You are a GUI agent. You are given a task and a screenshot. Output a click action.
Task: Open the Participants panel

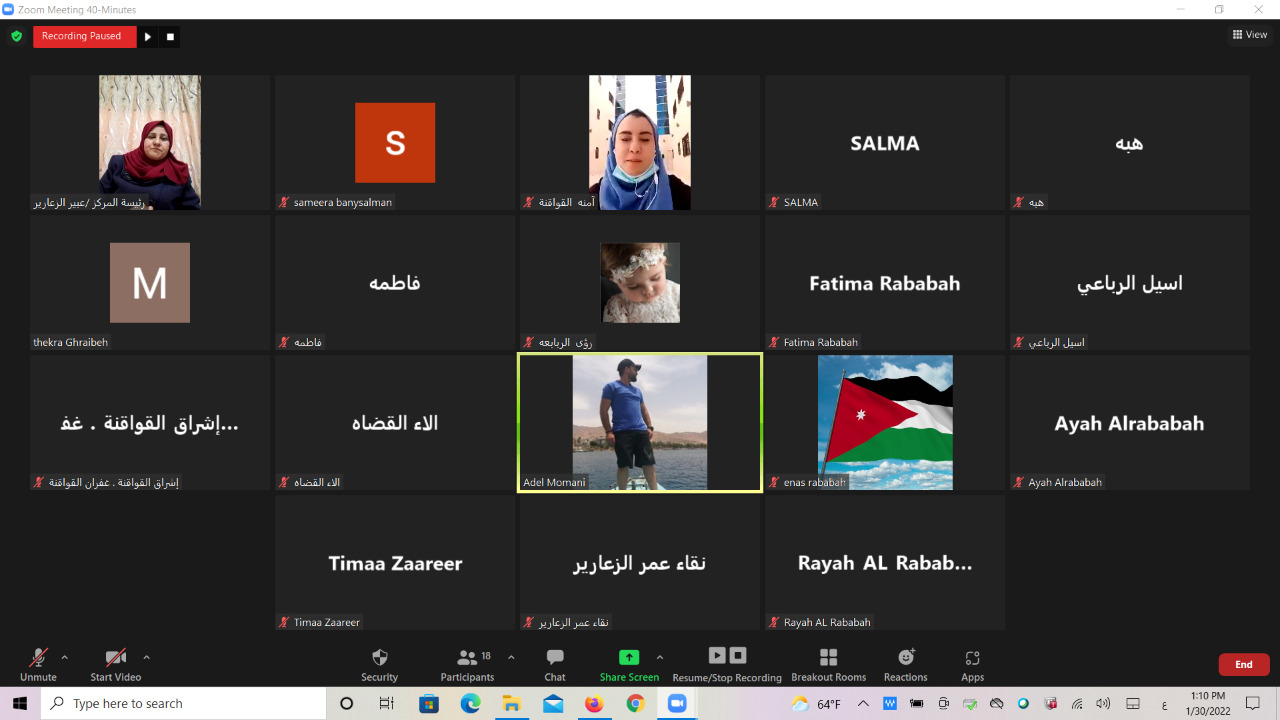point(467,664)
